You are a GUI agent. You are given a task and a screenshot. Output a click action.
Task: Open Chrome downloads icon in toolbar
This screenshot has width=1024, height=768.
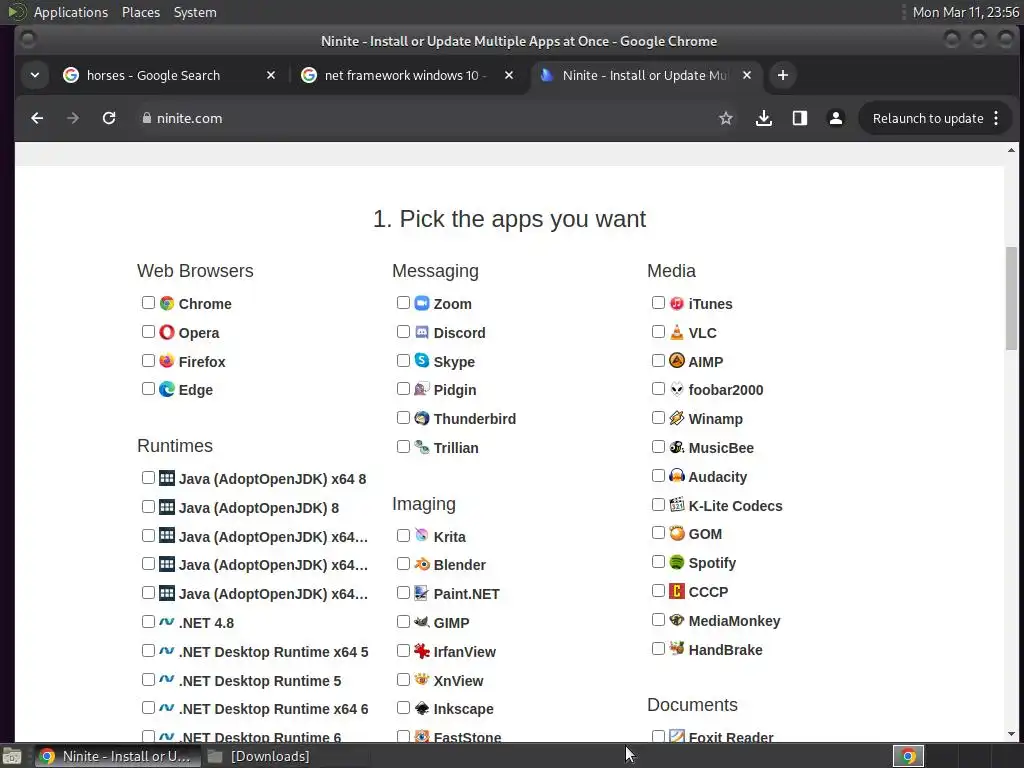[763, 118]
